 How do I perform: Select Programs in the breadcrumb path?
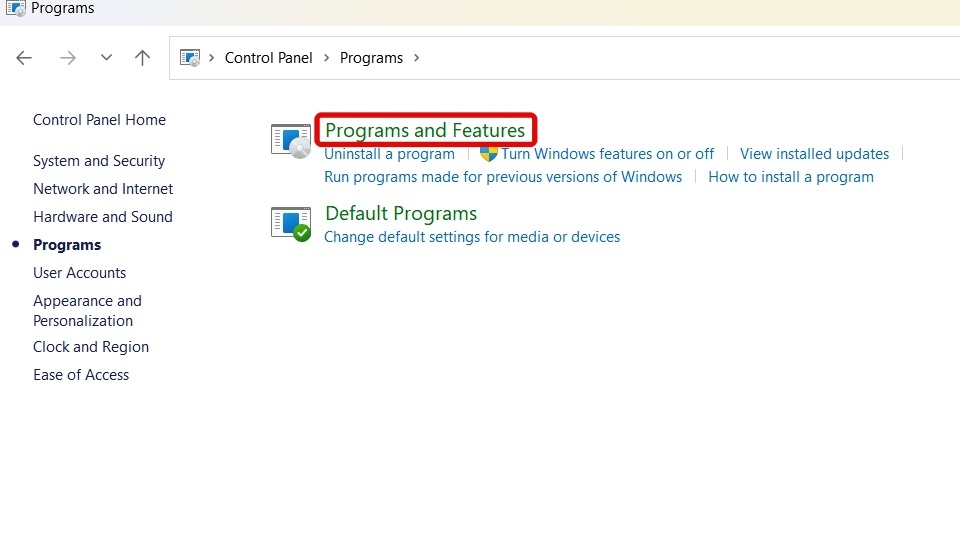tap(371, 58)
